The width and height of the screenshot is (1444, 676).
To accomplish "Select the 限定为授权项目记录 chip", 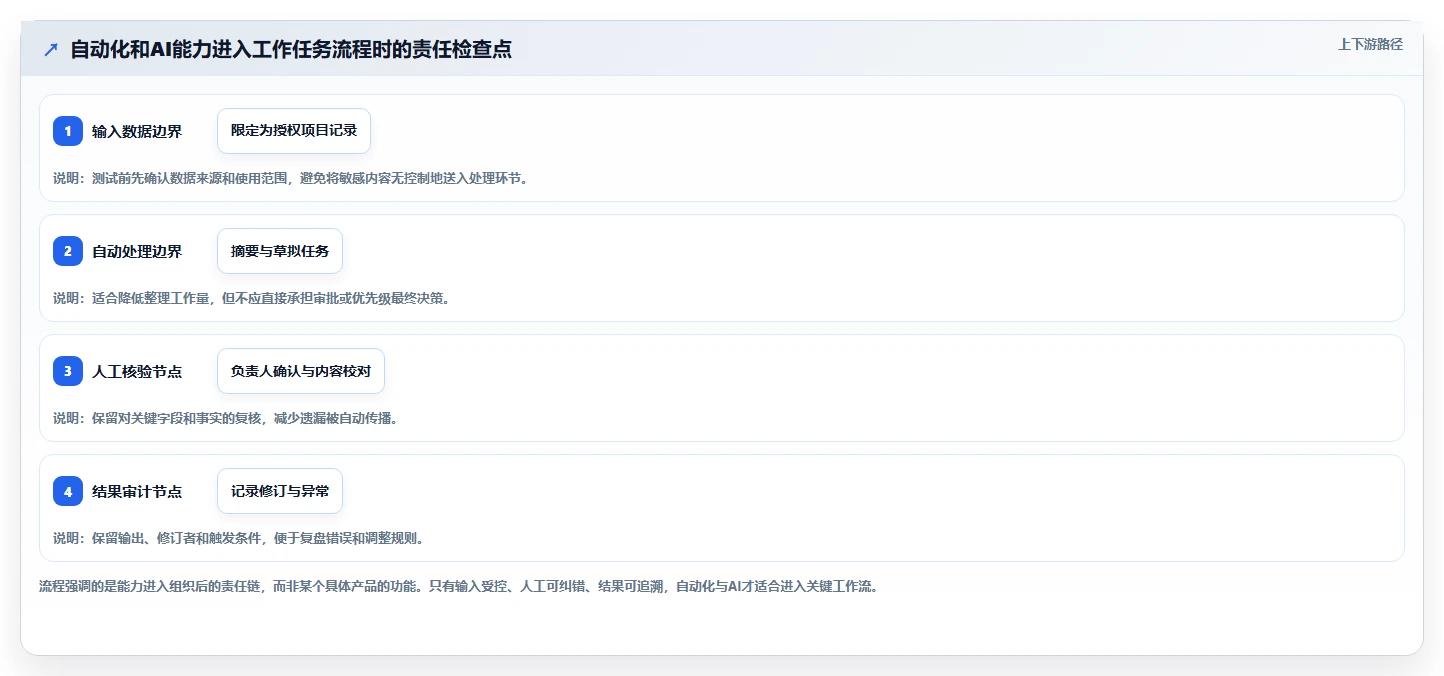I will (x=294, y=131).
